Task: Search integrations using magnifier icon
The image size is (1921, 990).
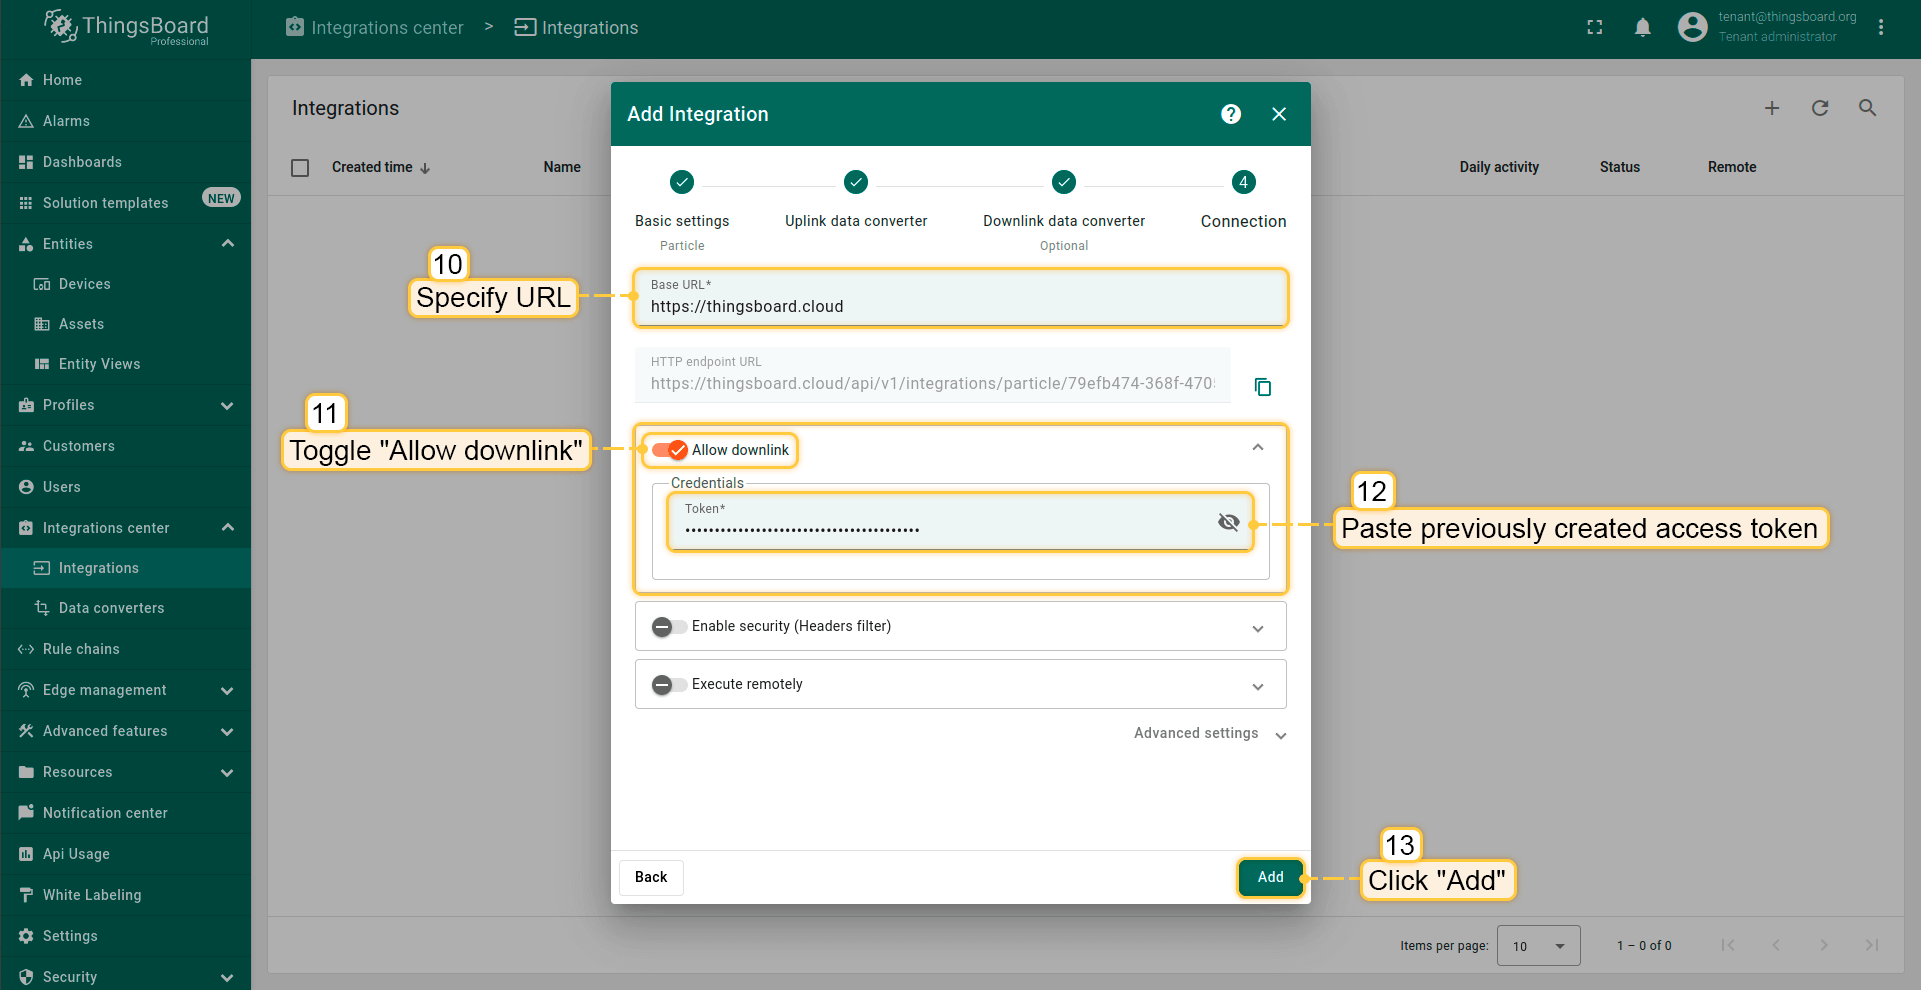Action: coord(1867,108)
